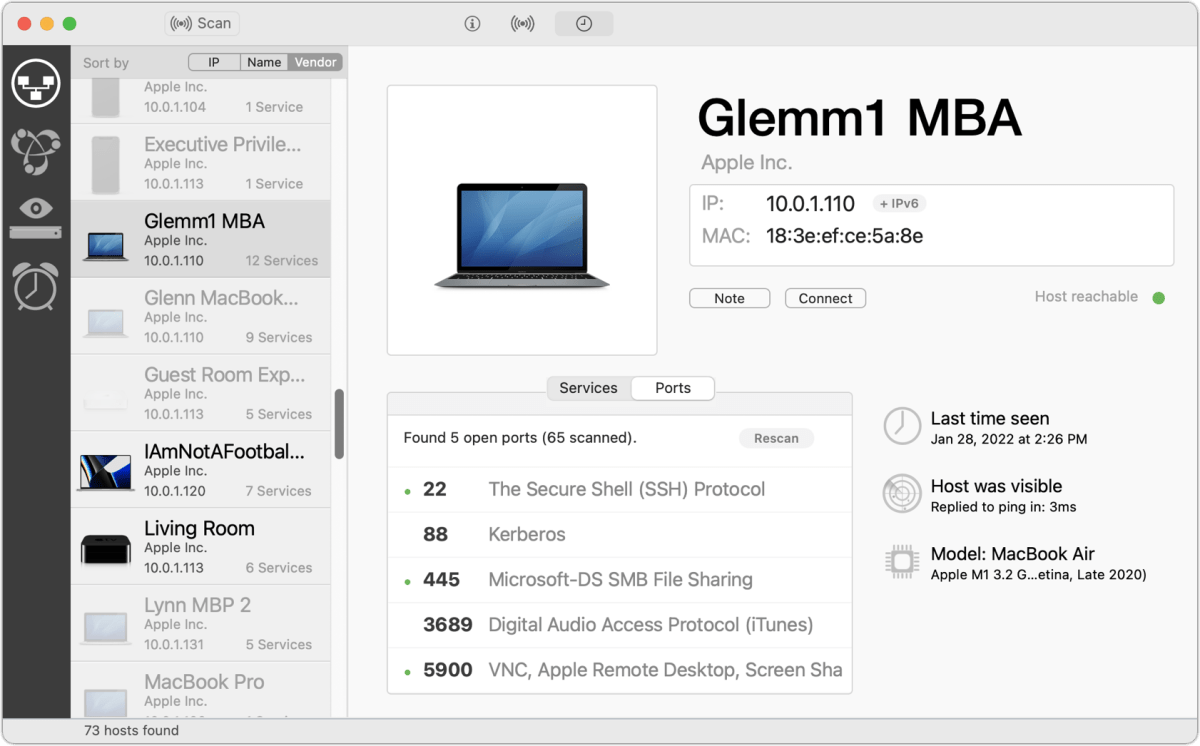The width and height of the screenshot is (1200, 746).
Task: Open the info view from the toolbar
Action: click(x=473, y=24)
